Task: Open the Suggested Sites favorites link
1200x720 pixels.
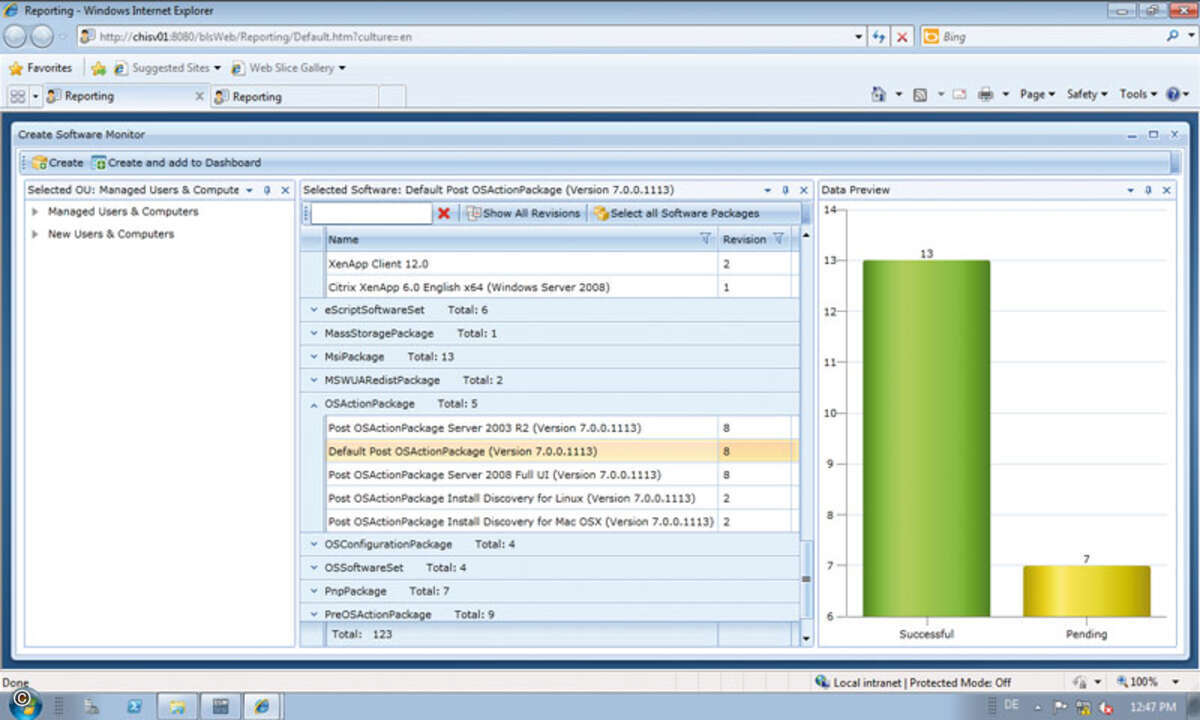Action: (166, 68)
